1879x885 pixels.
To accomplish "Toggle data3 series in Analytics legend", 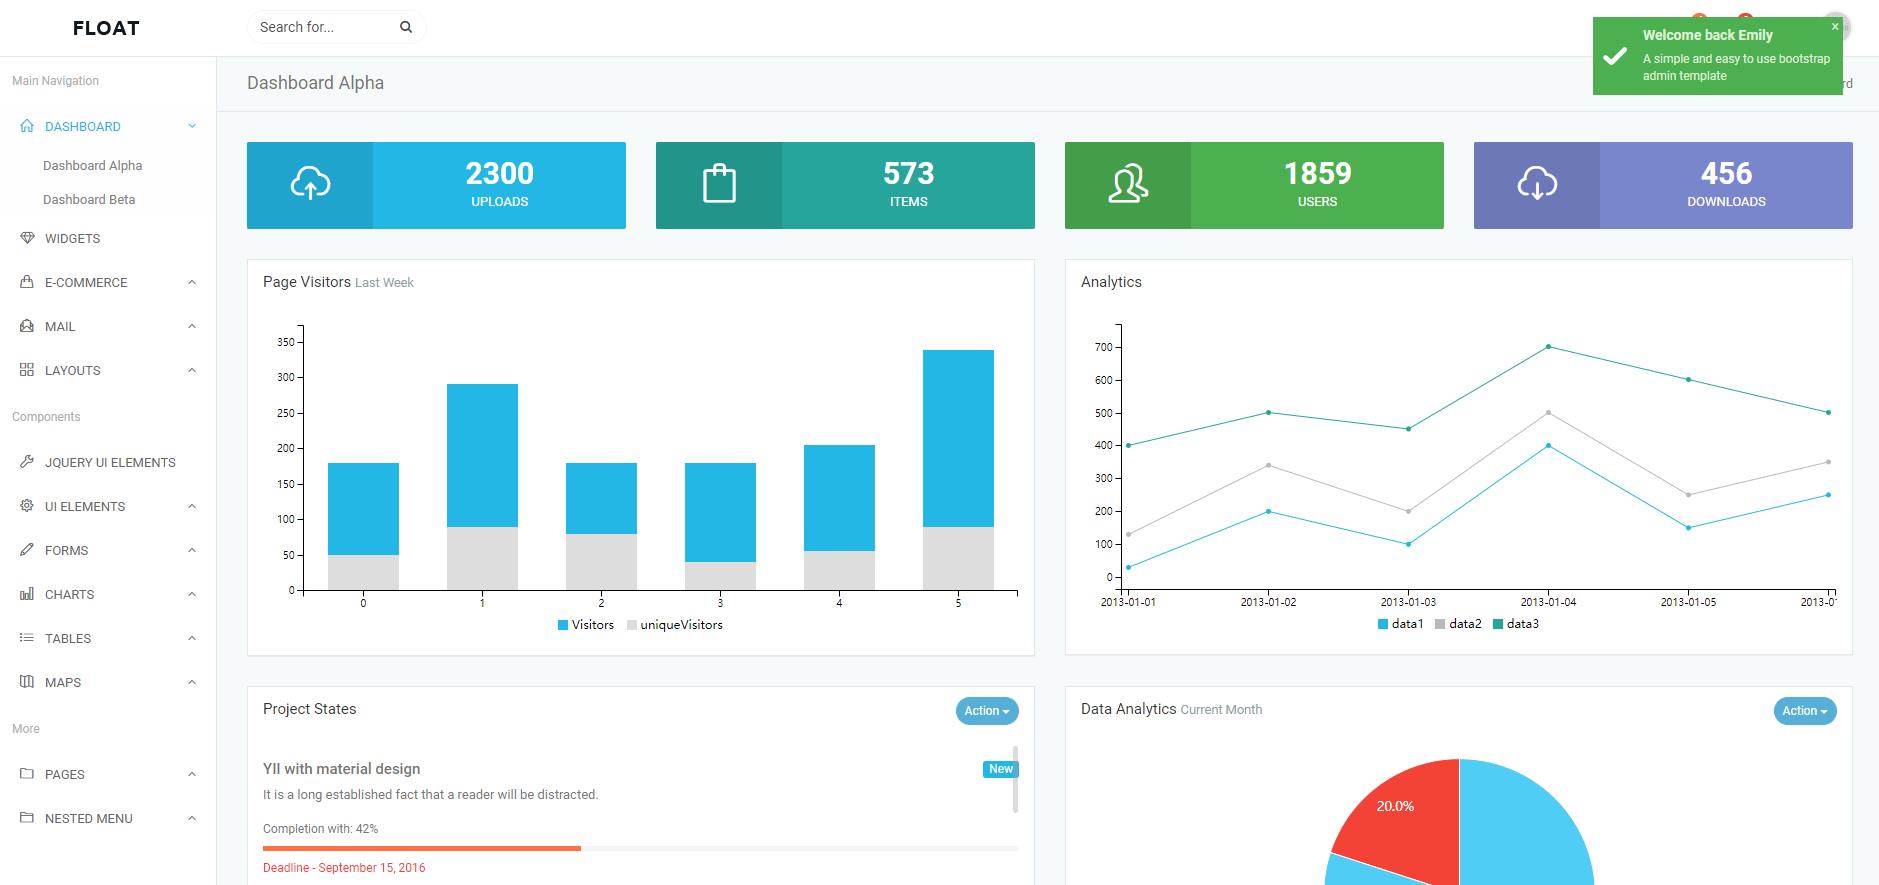I will 1516,624.
